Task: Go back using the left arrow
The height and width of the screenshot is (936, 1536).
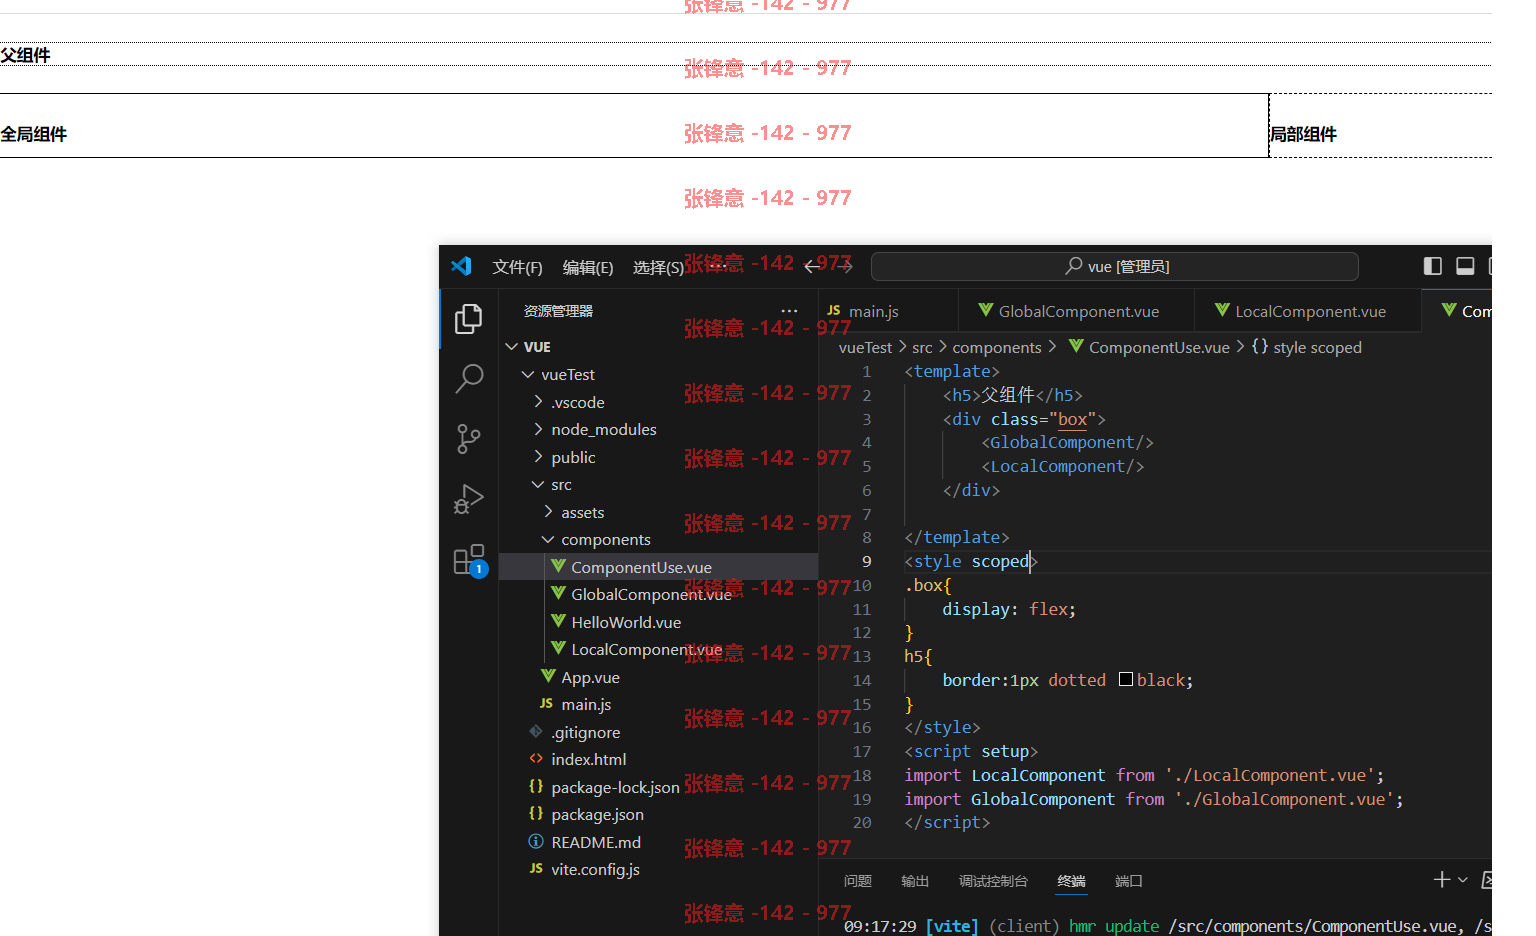Action: coord(813,266)
